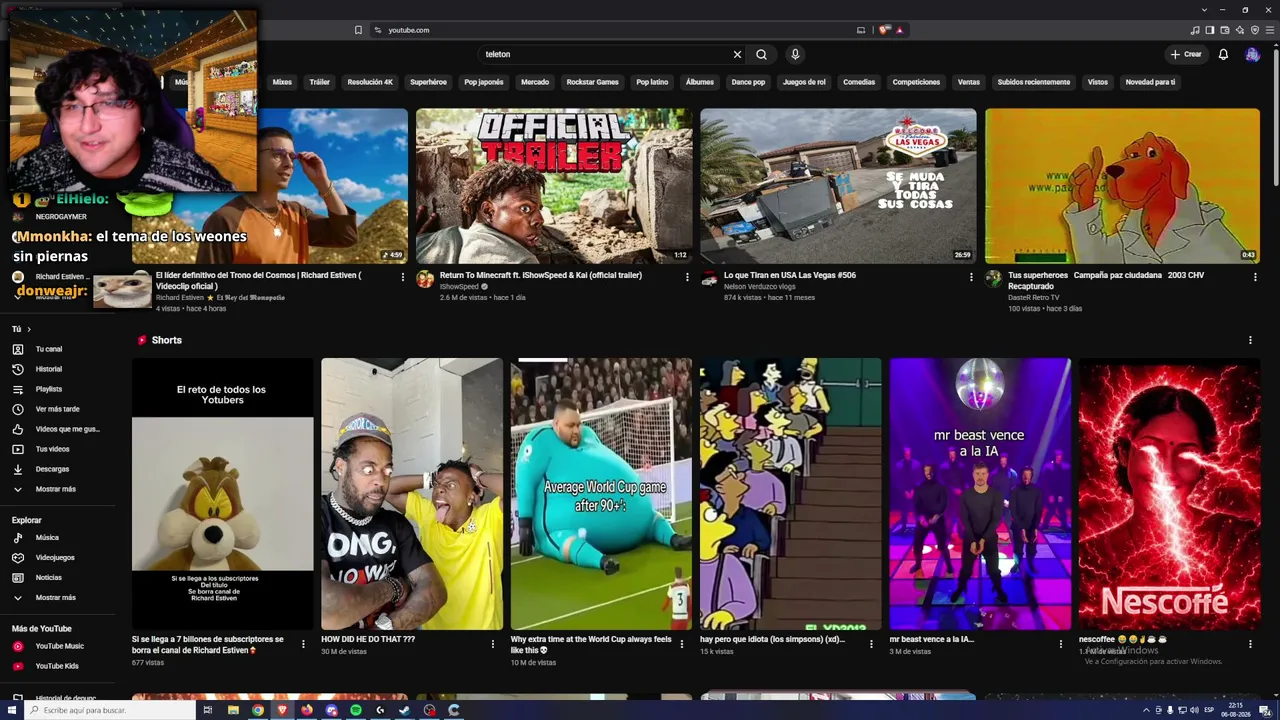Go to Nelson Verduzco vlogs channel
This screenshot has width=1280, height=720.
(760, 287)
